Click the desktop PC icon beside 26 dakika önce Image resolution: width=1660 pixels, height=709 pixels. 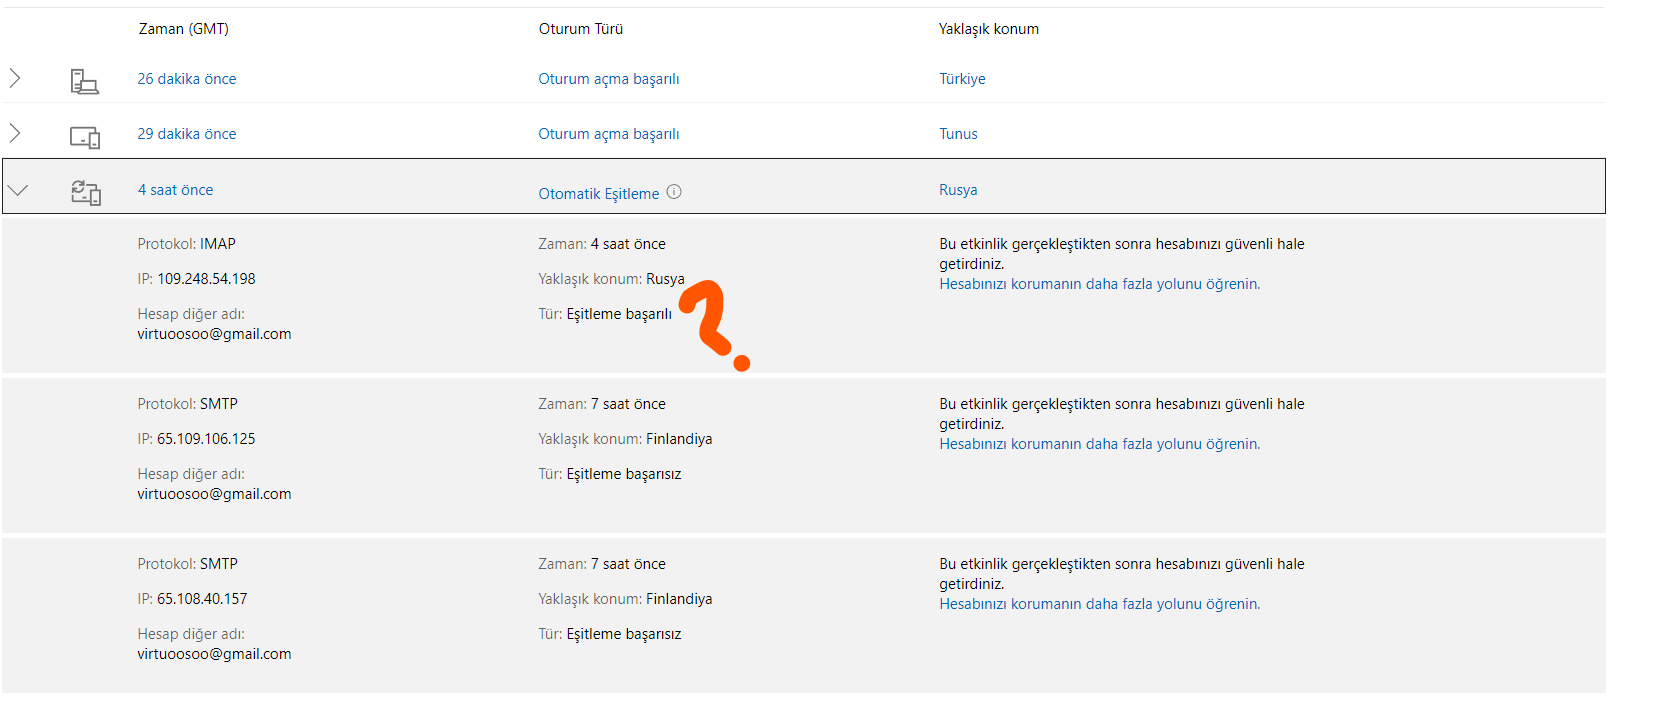click(85, 81)
